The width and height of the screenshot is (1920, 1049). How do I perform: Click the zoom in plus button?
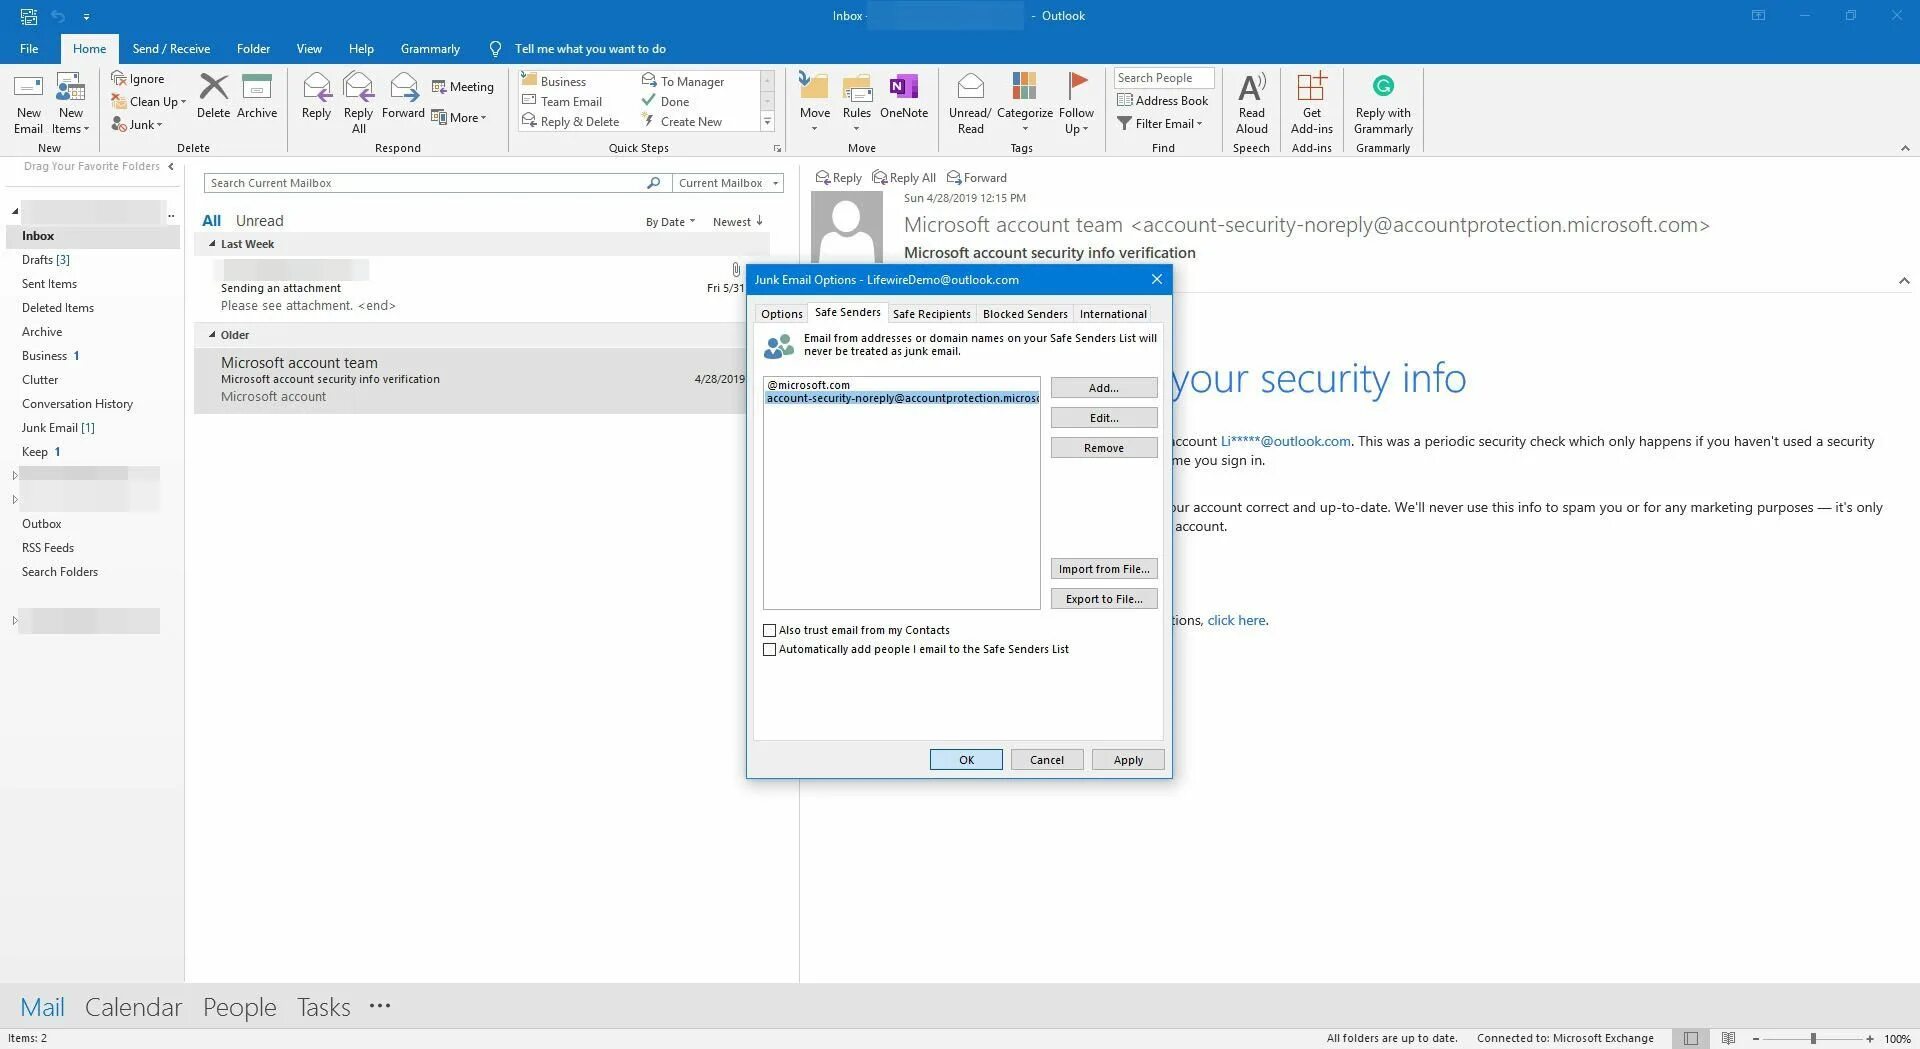click(1870, 1039)
